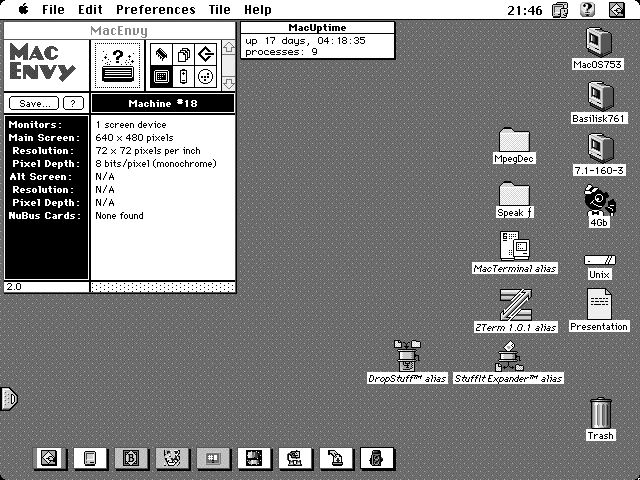Select the MpegDec folder

[x=514, y=140]
